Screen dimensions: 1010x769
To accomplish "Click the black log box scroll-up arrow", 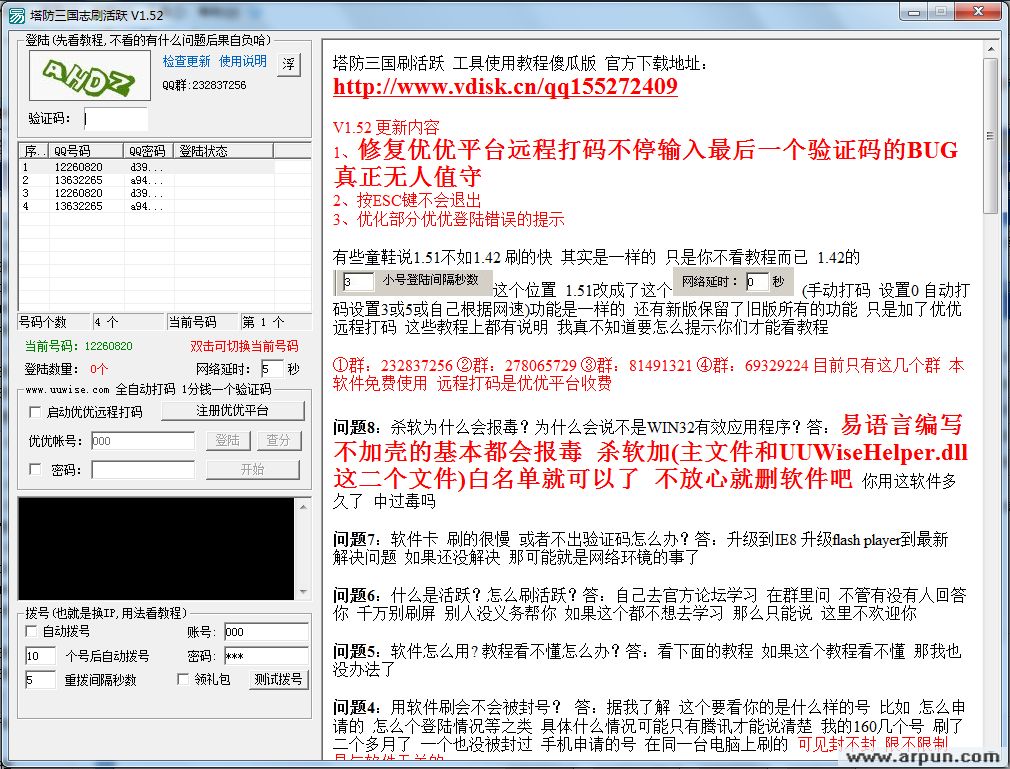I will [303, 507].
